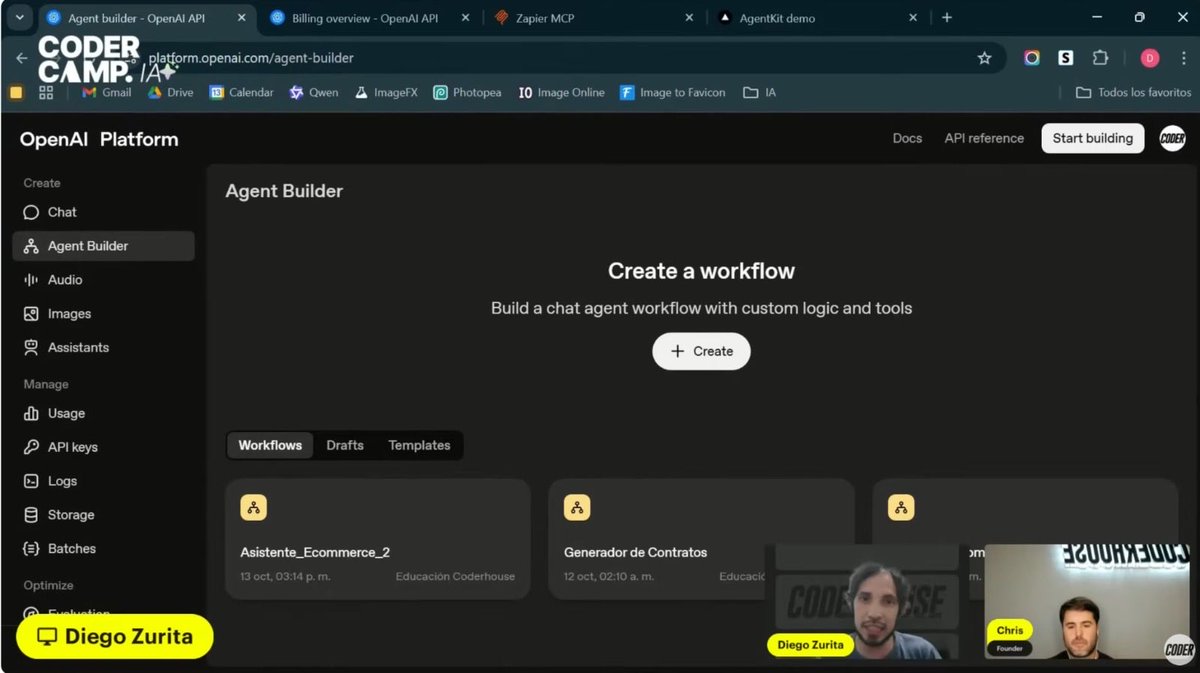Click the Start building button
This screenshot has height=673, width=1200.
tap(1092, 139)
